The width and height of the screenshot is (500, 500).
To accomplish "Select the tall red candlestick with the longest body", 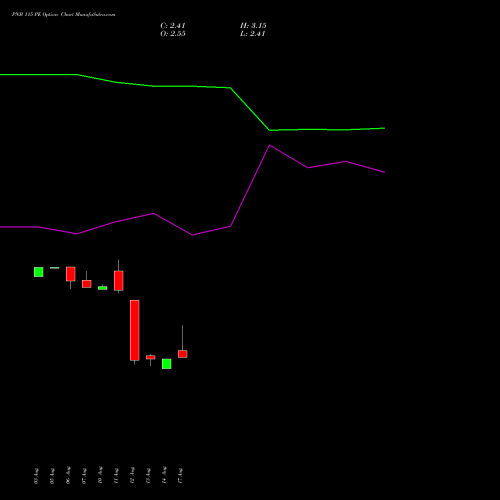I will [135, 330].
